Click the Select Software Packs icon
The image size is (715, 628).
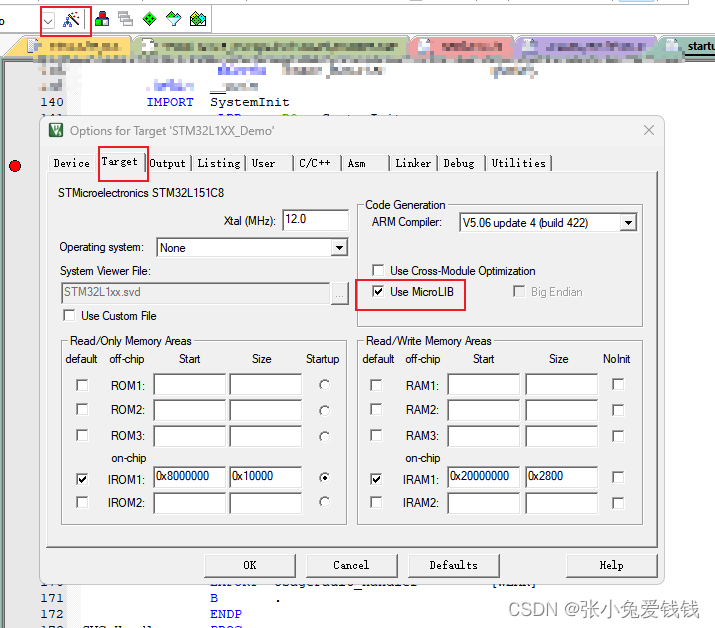[173, 19]
